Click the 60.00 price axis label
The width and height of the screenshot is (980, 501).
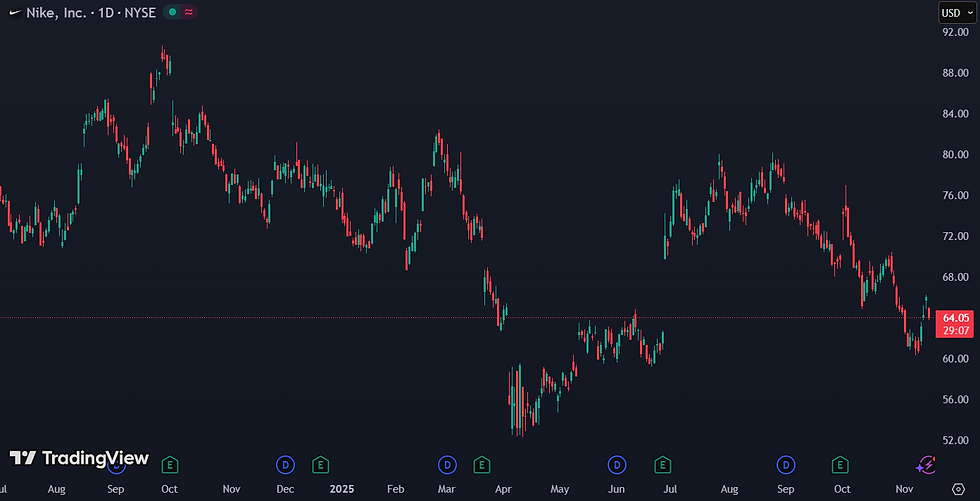pyautogui.click(x=956, y=359)
